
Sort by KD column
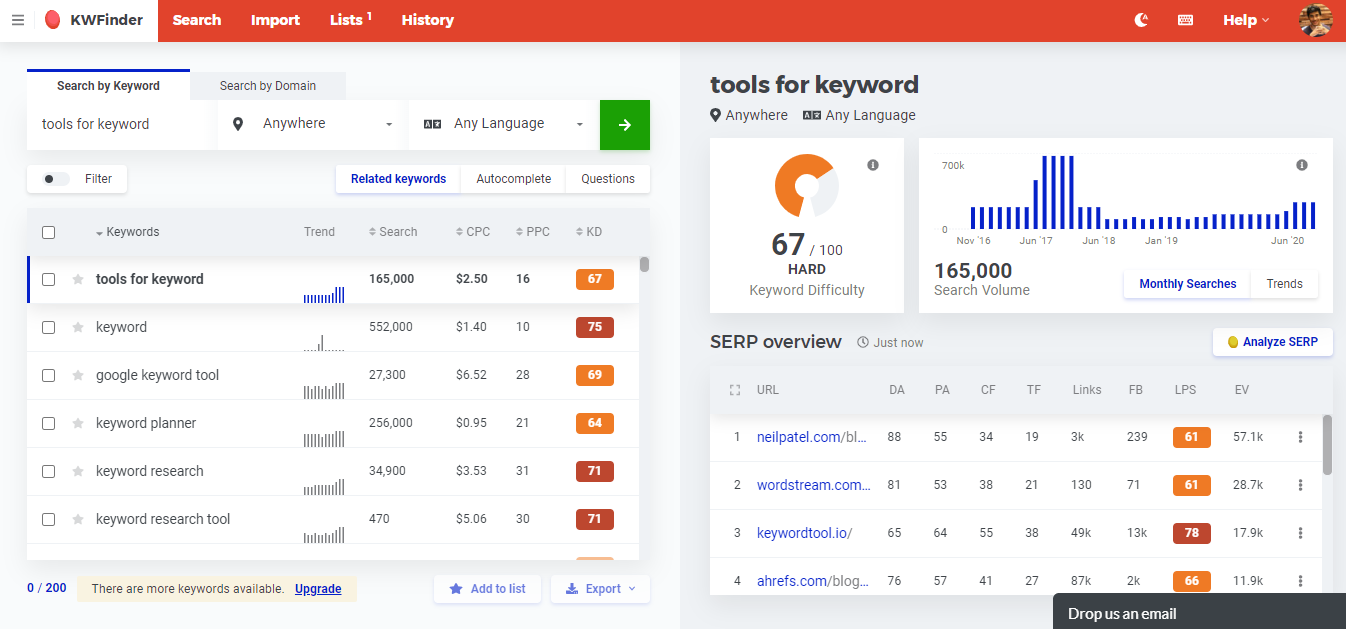tap(589, 232)
